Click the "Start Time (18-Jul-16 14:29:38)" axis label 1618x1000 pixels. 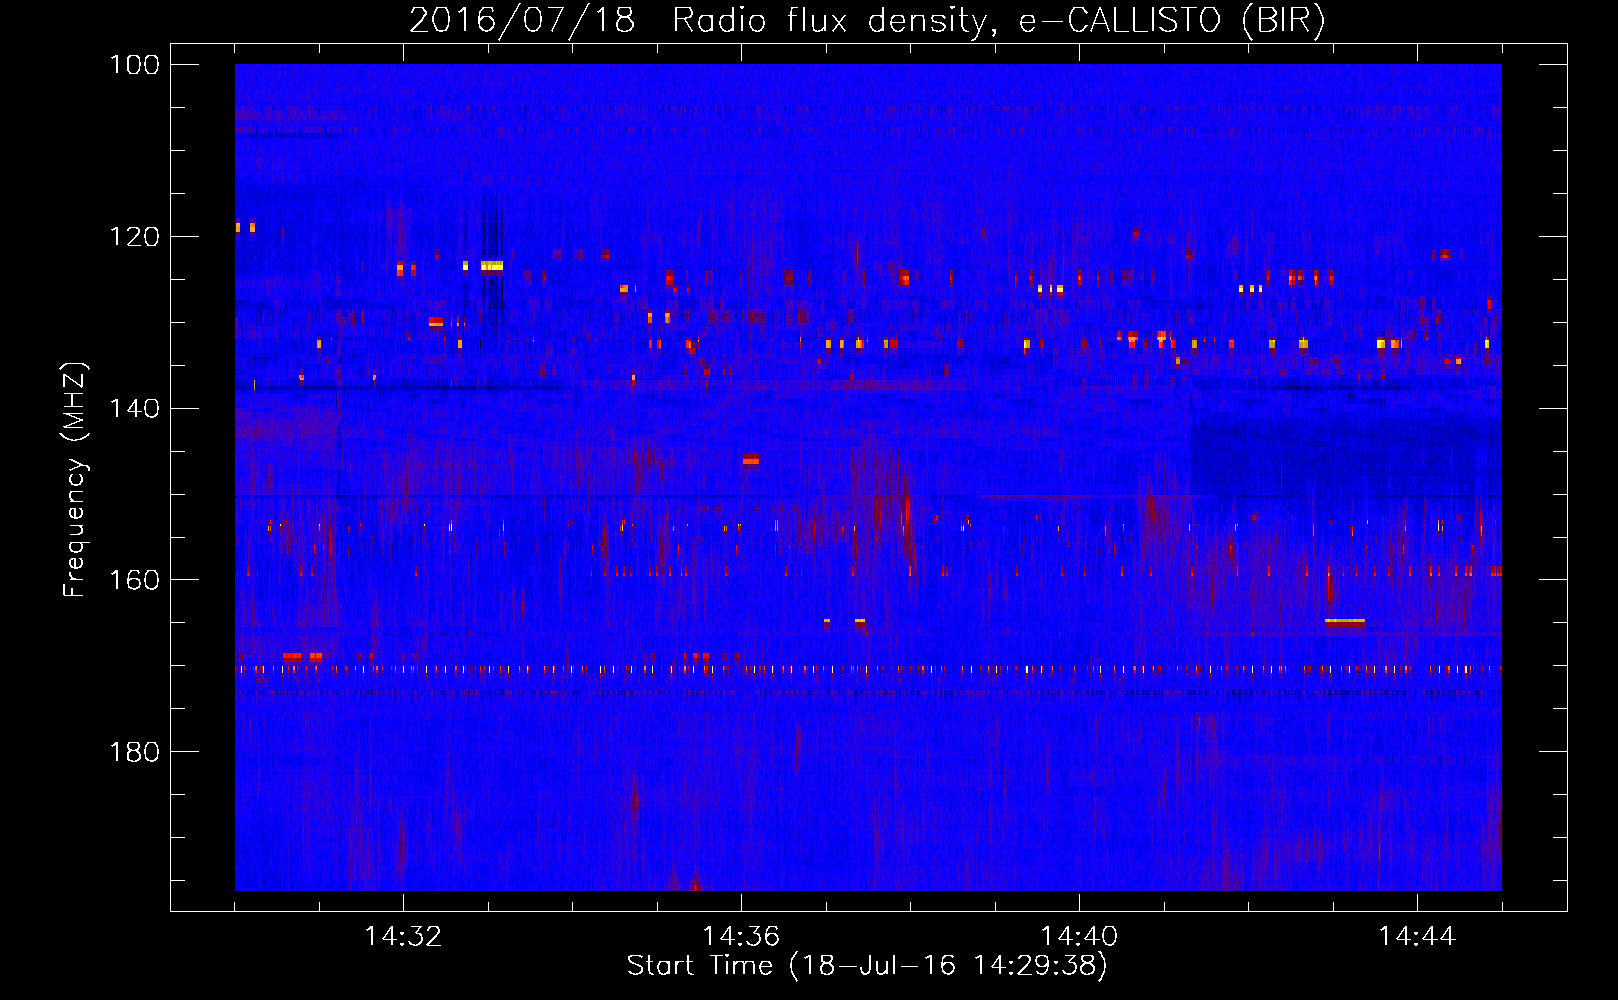[x=867, y=966]
